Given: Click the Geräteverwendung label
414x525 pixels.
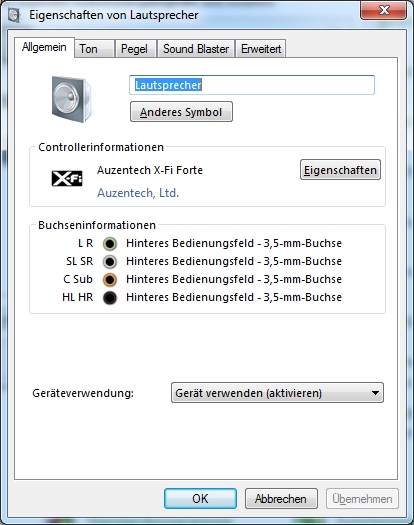Looking at the screenshot, I should point(83,393).
